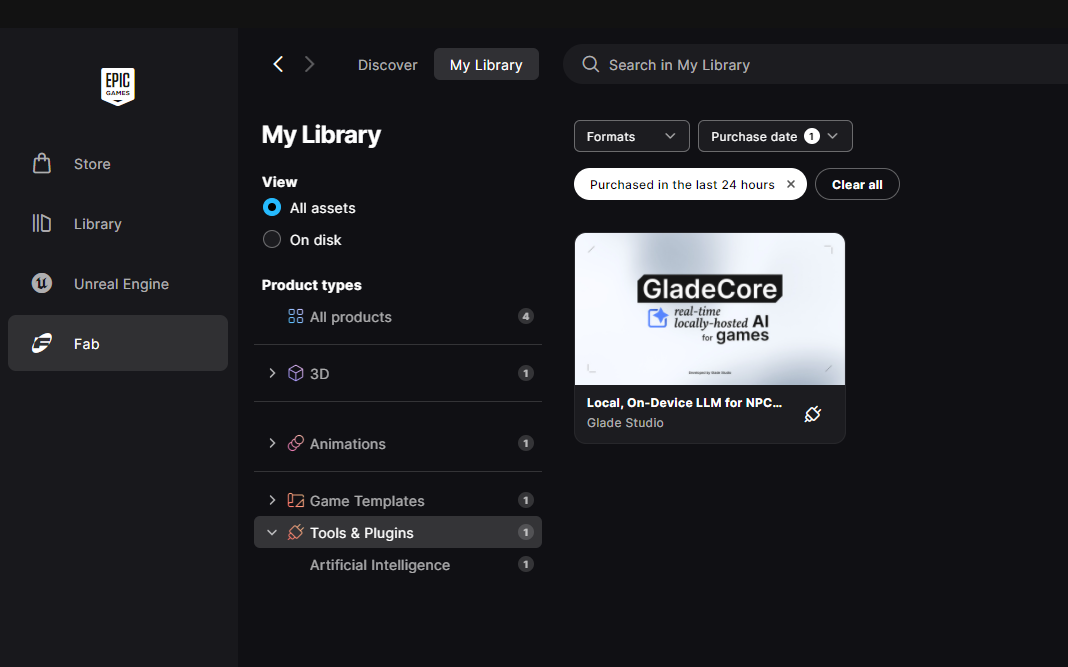Select the Tools & Plugins product type

(x=398, y=532)
